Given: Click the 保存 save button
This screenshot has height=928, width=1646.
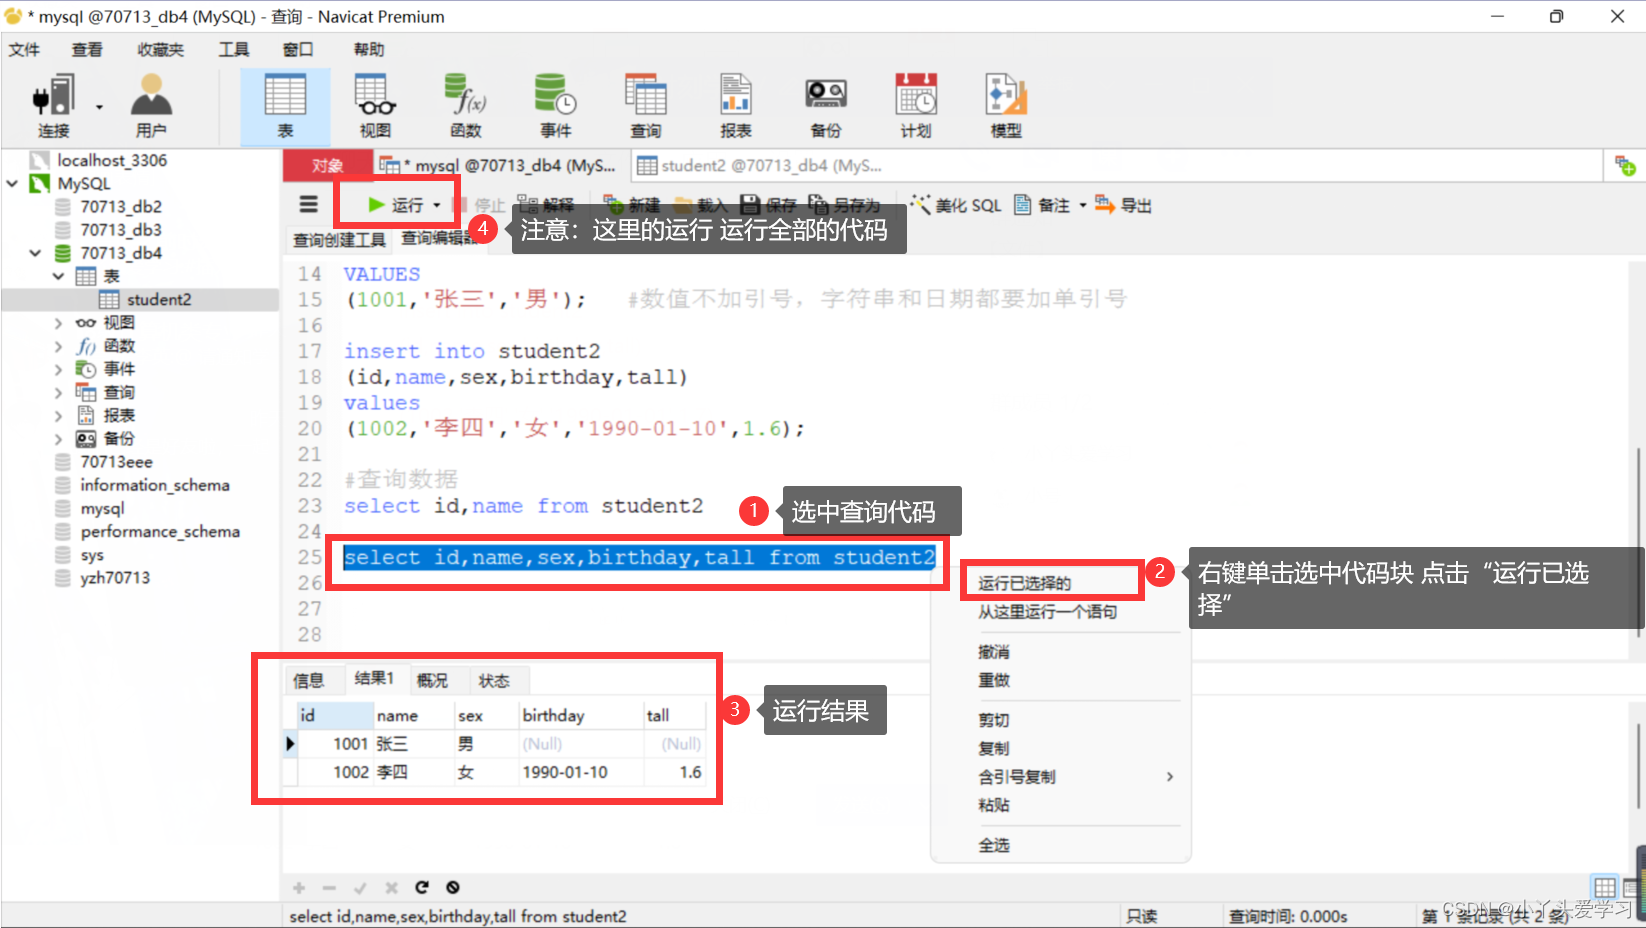Looking at the screenshot, I should tap(768, 205).
